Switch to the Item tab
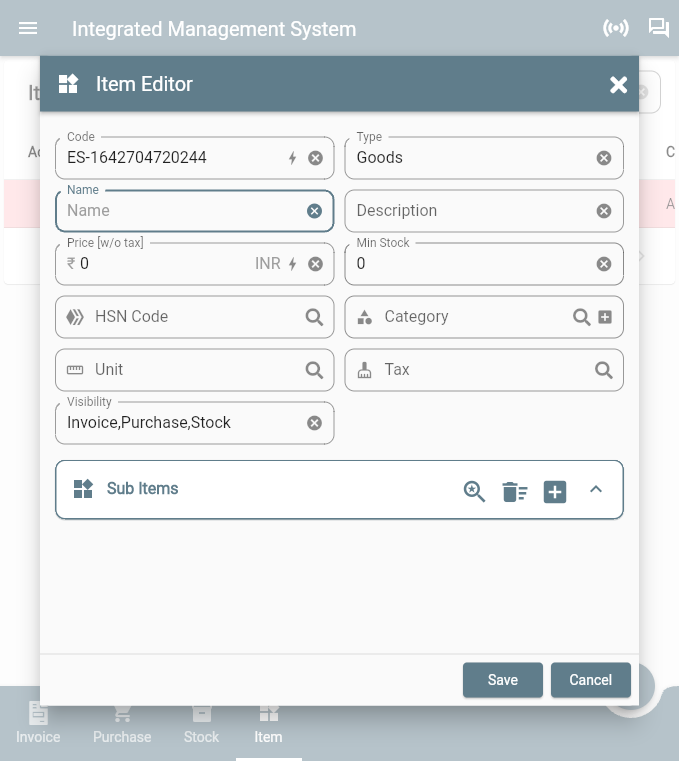Viewport: 679px width, 761px height. 268,725
